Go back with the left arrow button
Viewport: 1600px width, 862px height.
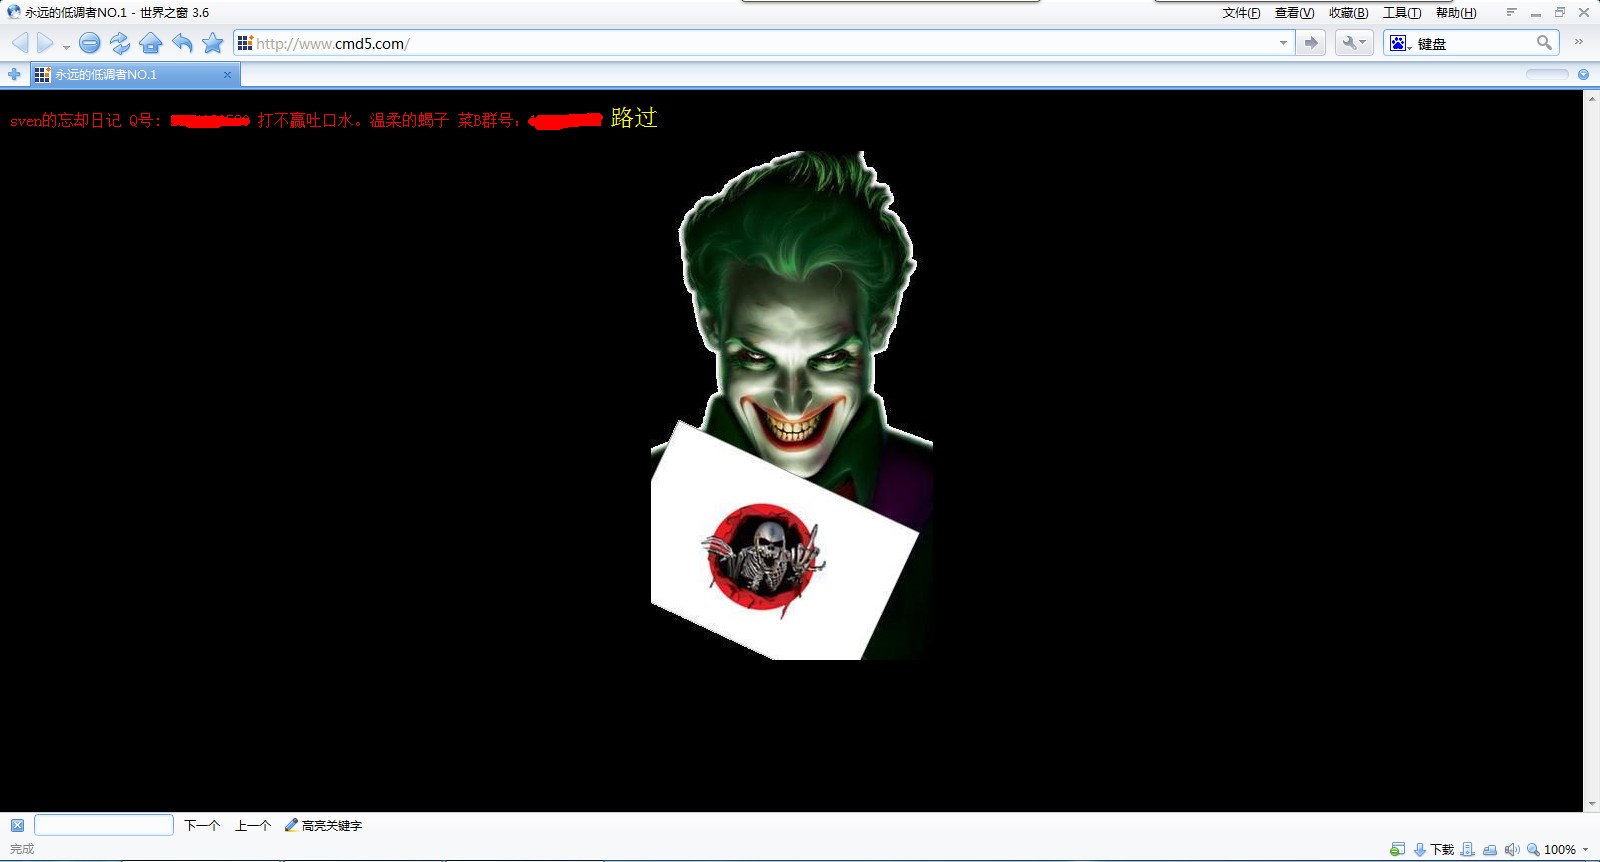coord(20,43)
